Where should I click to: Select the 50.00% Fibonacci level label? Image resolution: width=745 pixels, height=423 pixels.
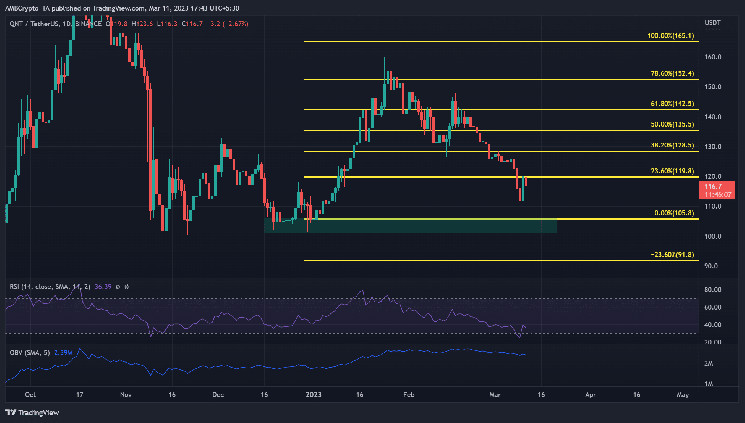(x=672, y=125)
